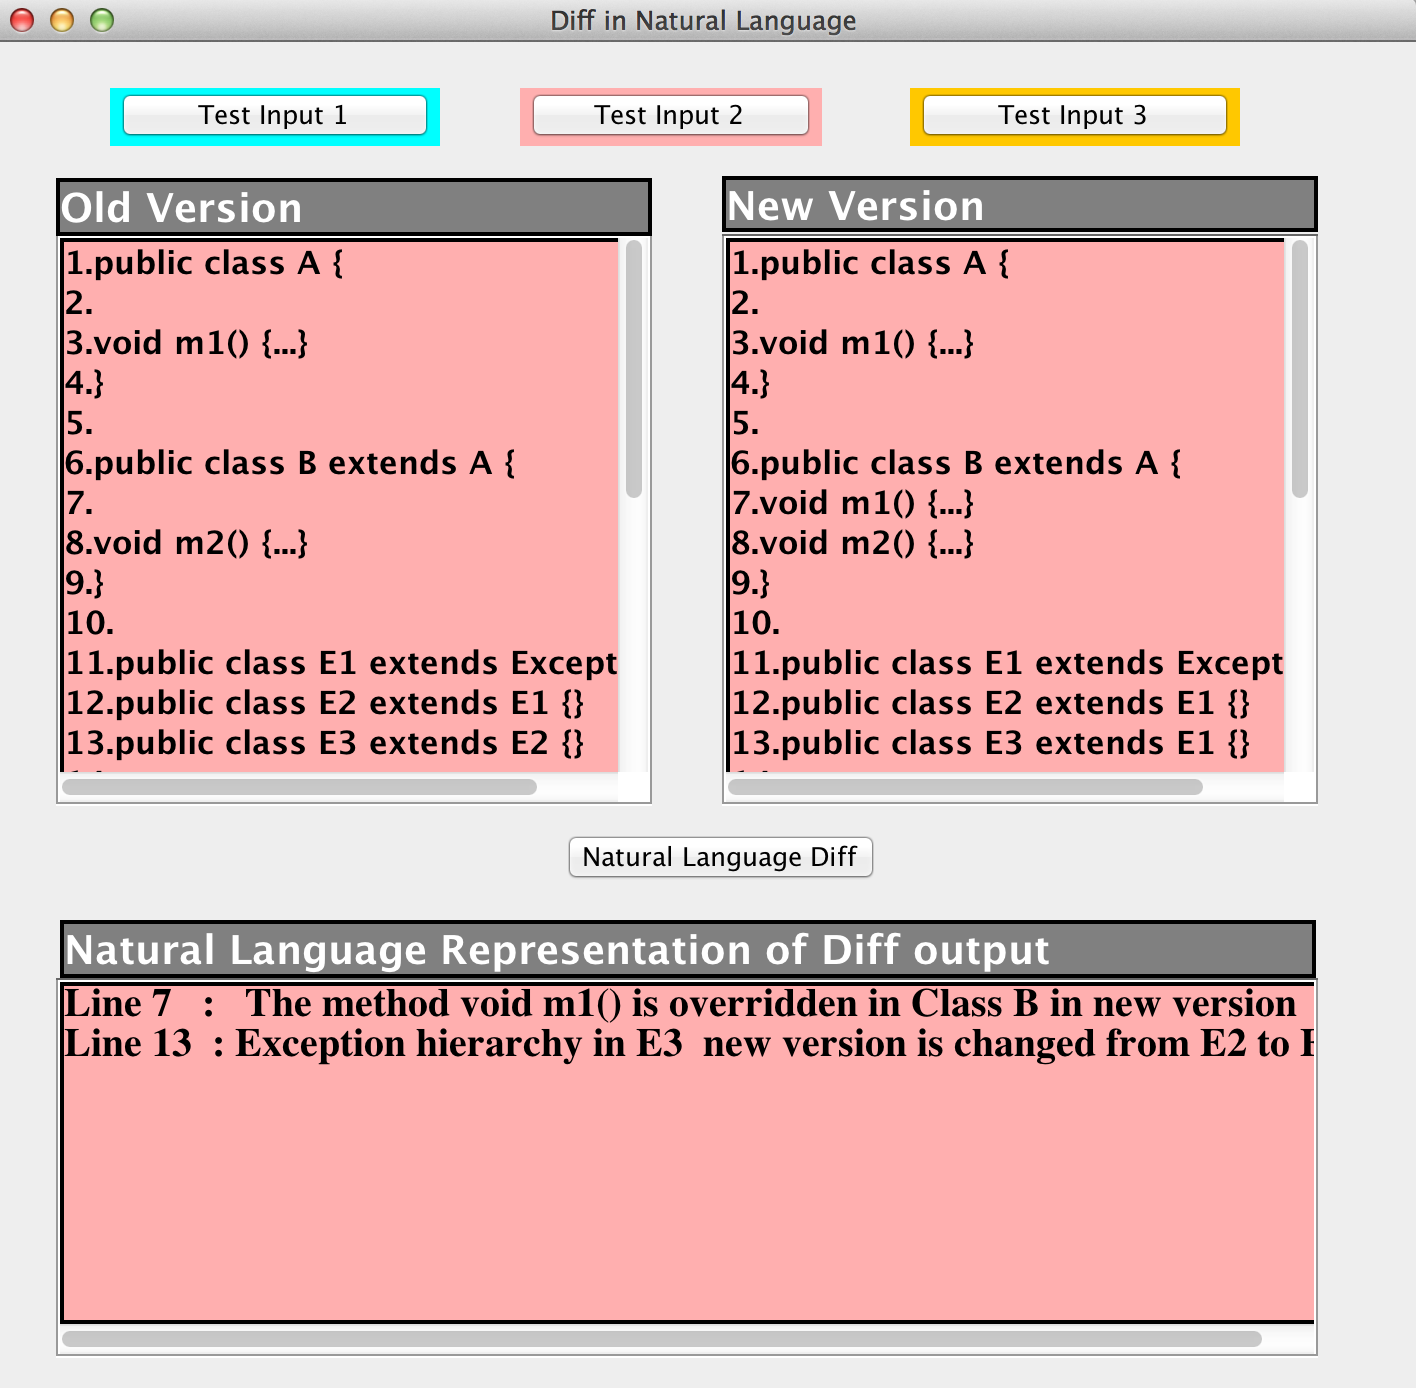Screen dimensions: 1416x1388
Task: Zoom window with the green button
Action: click(x=102, y=20)
